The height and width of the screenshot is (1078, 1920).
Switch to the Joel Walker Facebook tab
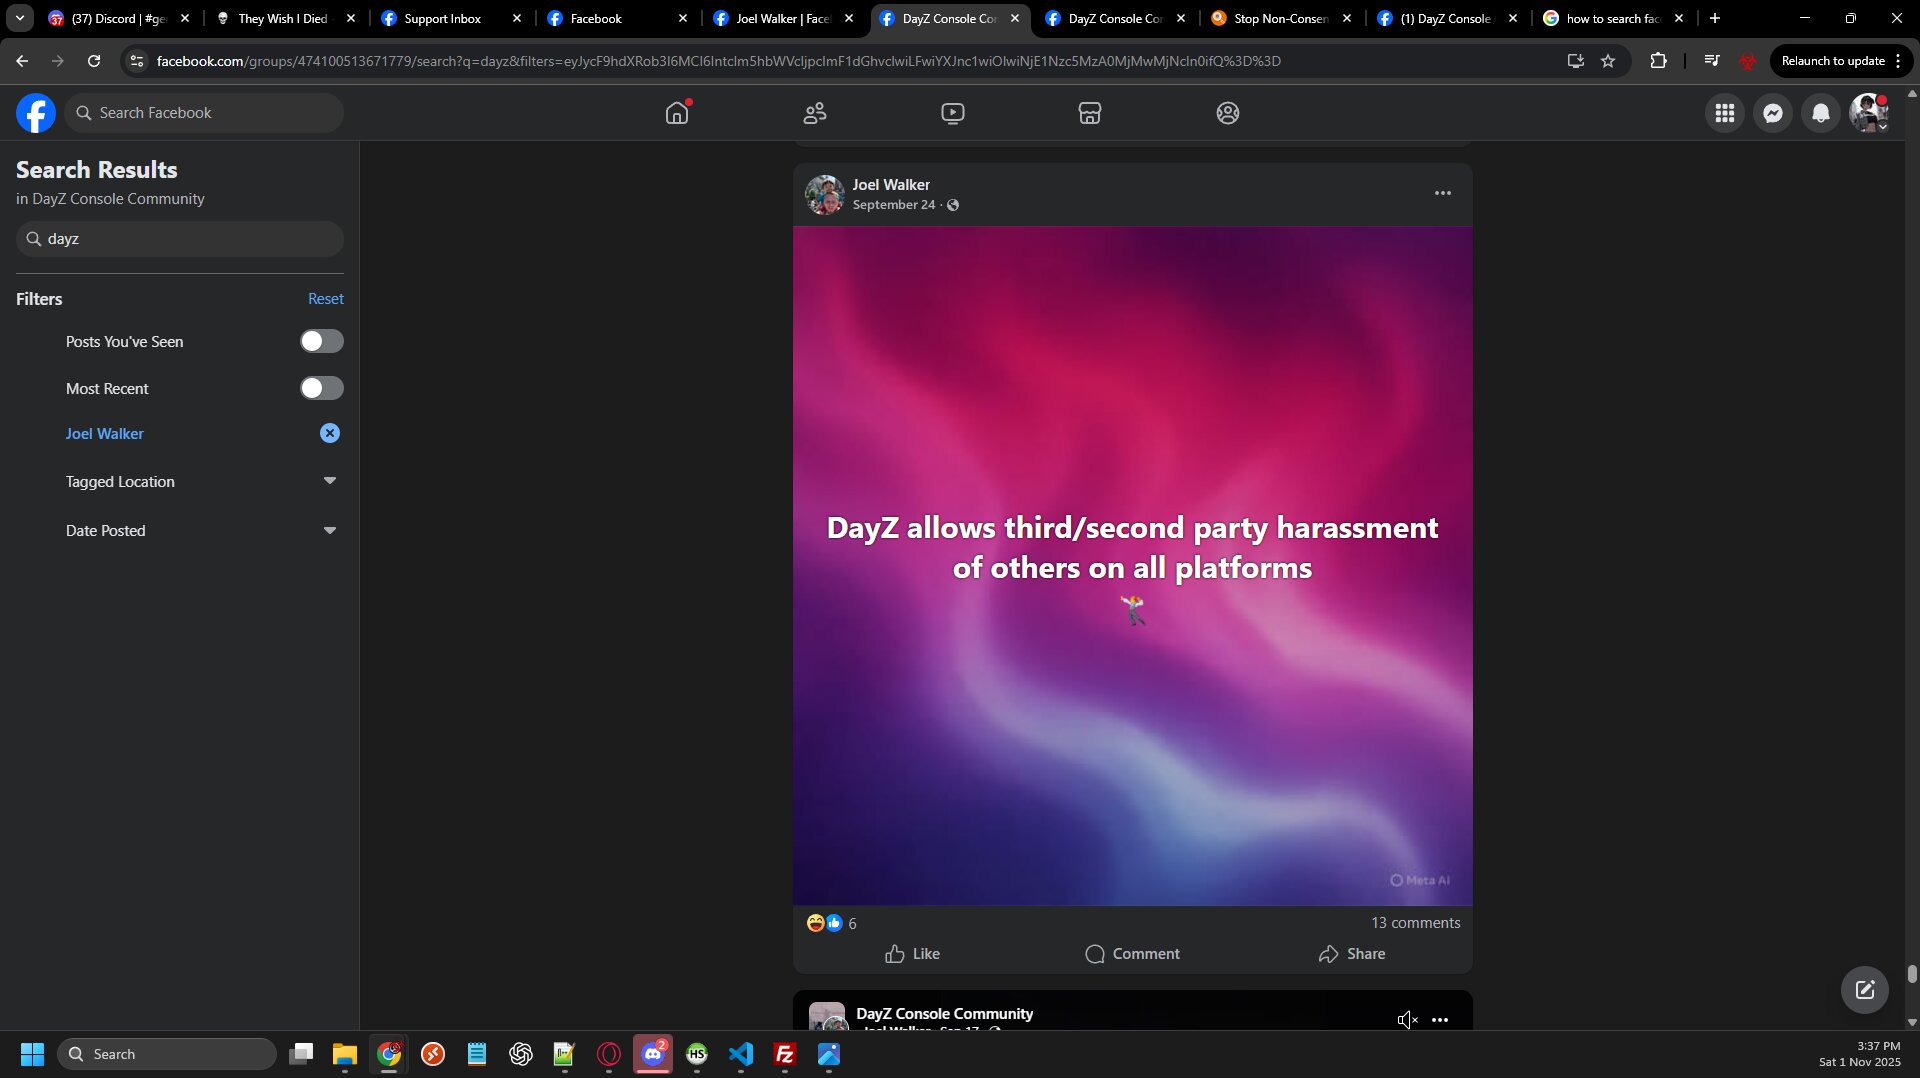click(783, 19)
